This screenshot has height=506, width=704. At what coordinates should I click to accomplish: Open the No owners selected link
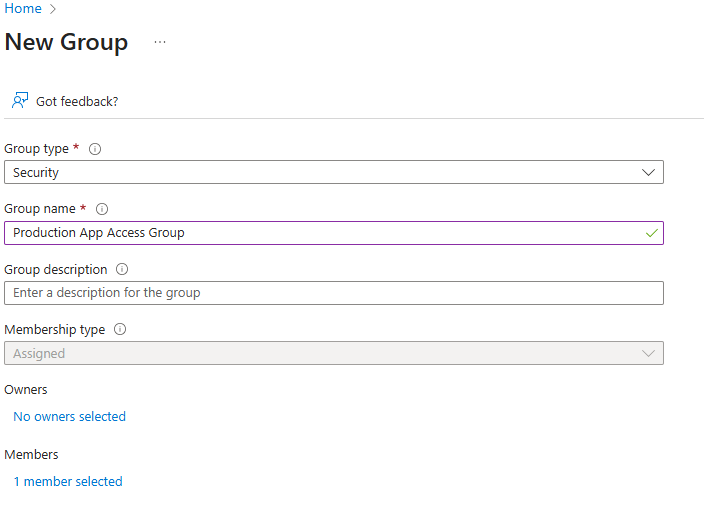click(x=69, y=416)
